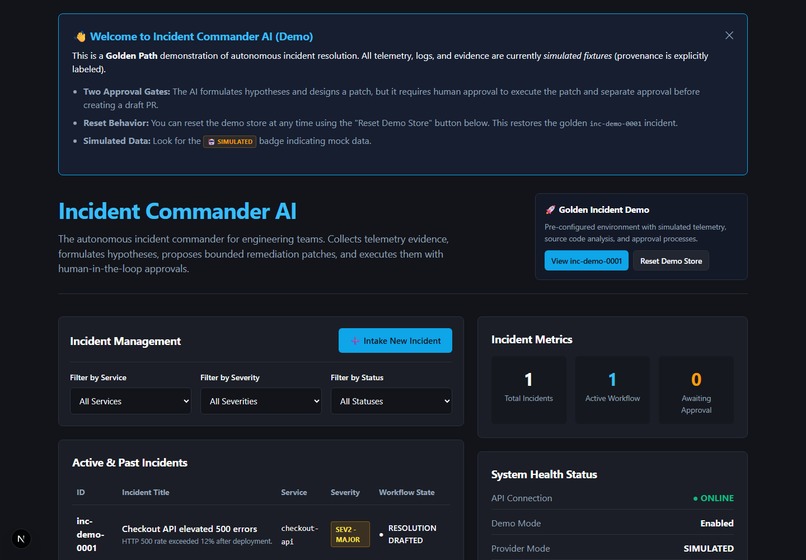Click the Next.js round logo icon
The image size is (806, 560).
(x=21, y=538)
